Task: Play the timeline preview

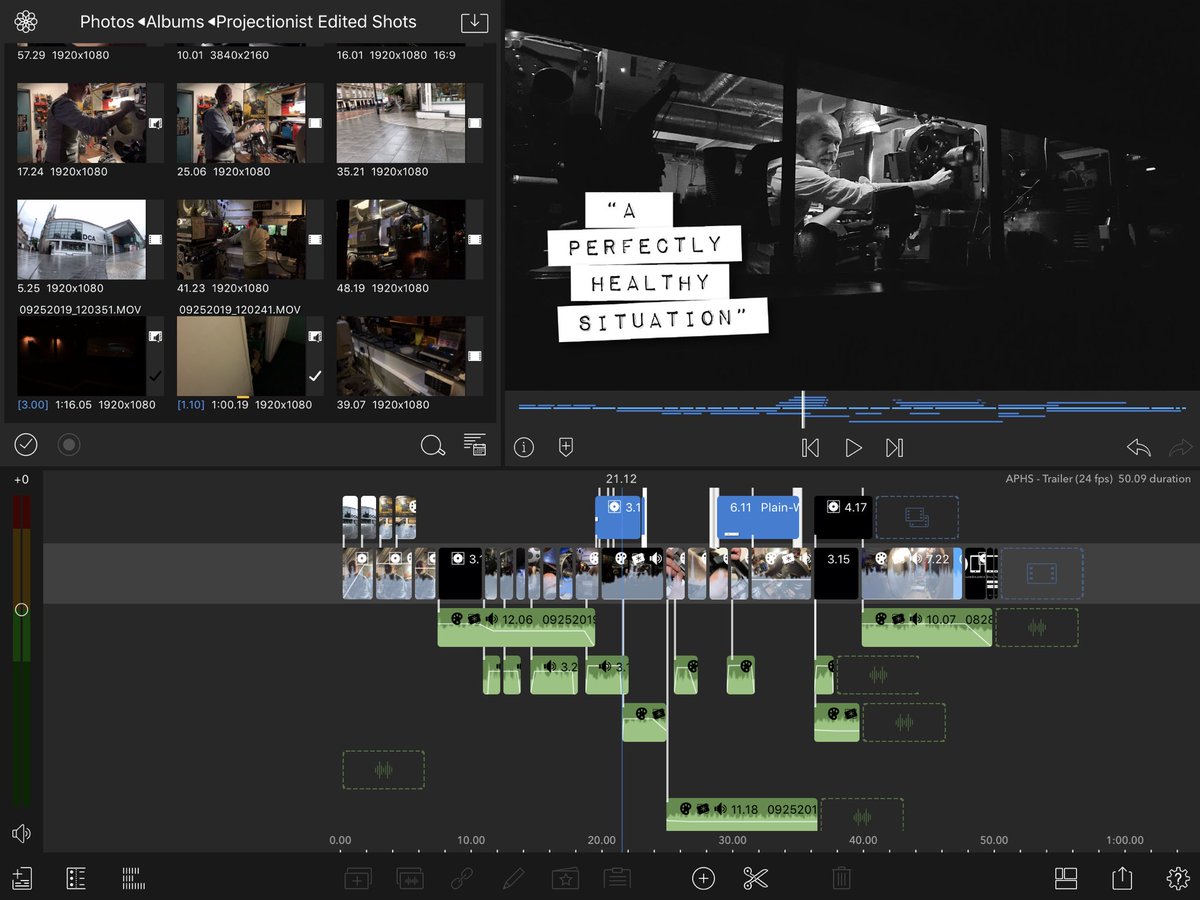Action: pyautogui.click(x=853, y=448)
